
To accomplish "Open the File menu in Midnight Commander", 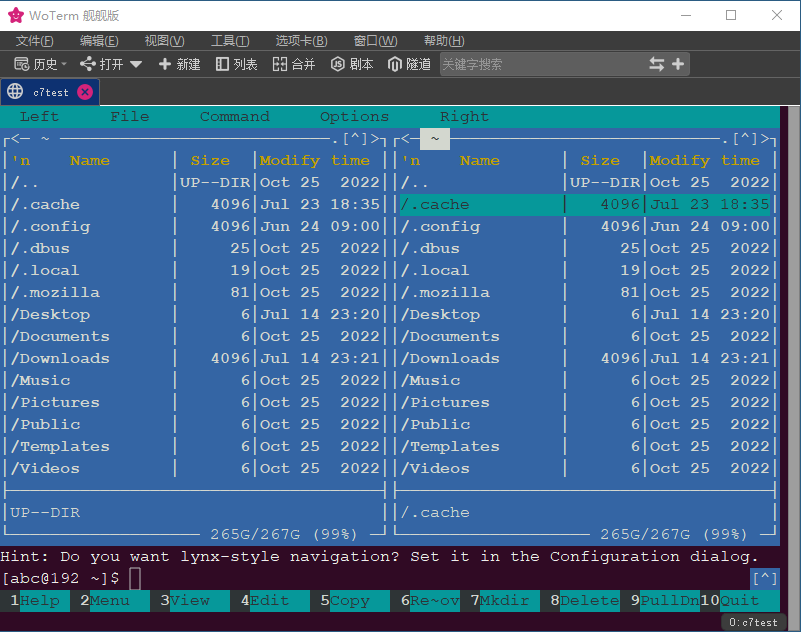I will (130, 116).
